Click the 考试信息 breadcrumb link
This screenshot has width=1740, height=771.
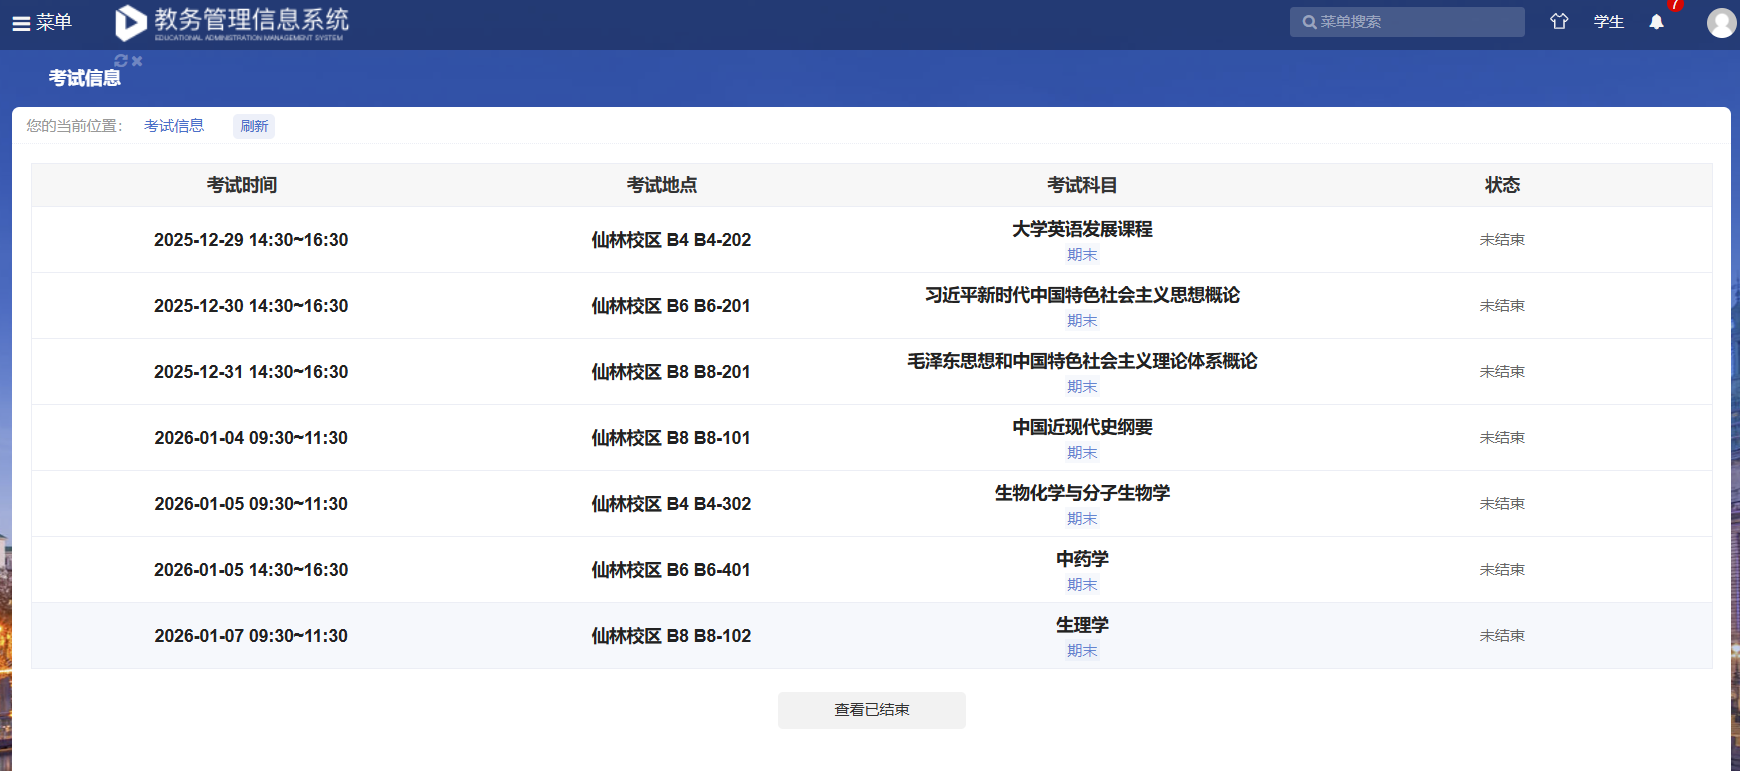[174, 126]
